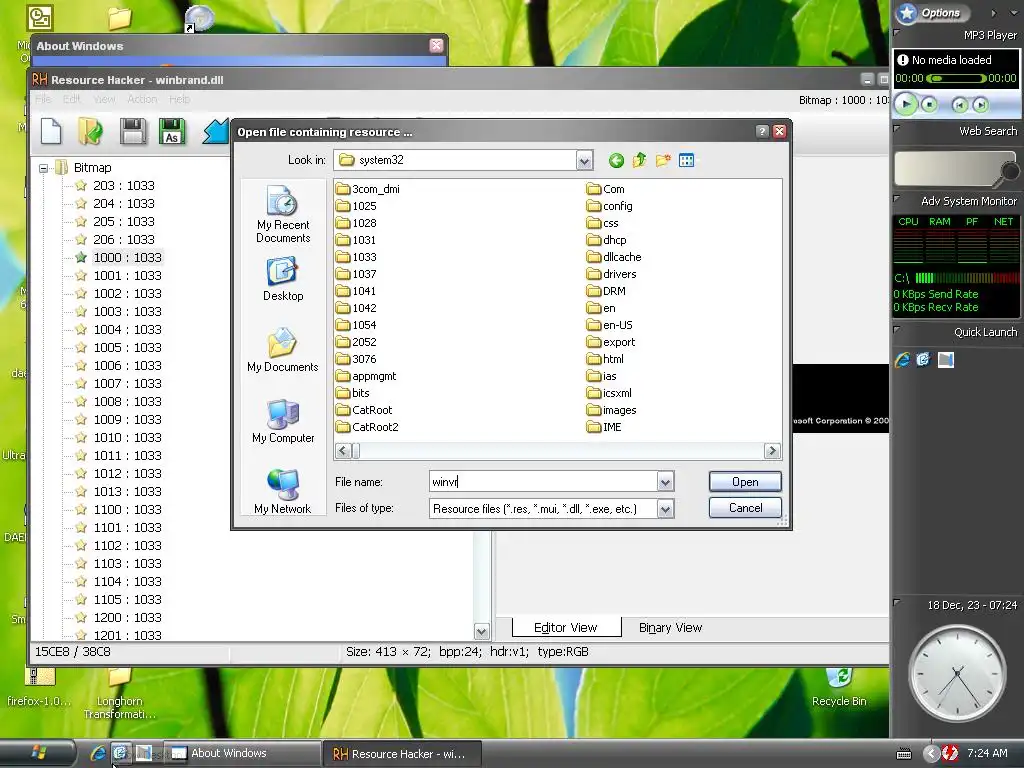Collapse the Adv System Monitor section

pyautogui.click(x=897, y=199)
